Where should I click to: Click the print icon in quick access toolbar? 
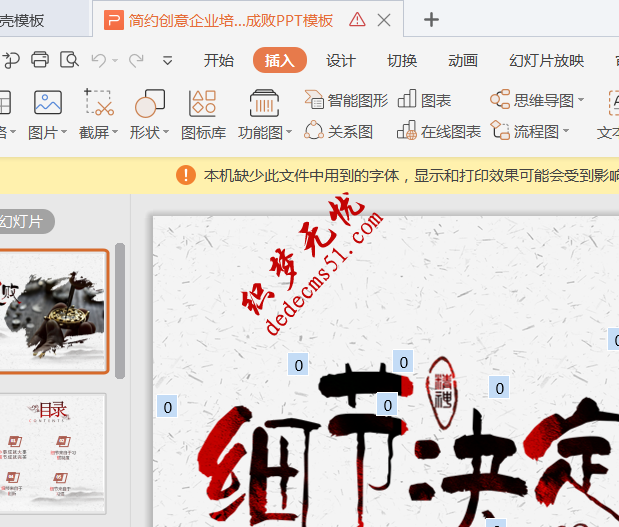point(40,60)
